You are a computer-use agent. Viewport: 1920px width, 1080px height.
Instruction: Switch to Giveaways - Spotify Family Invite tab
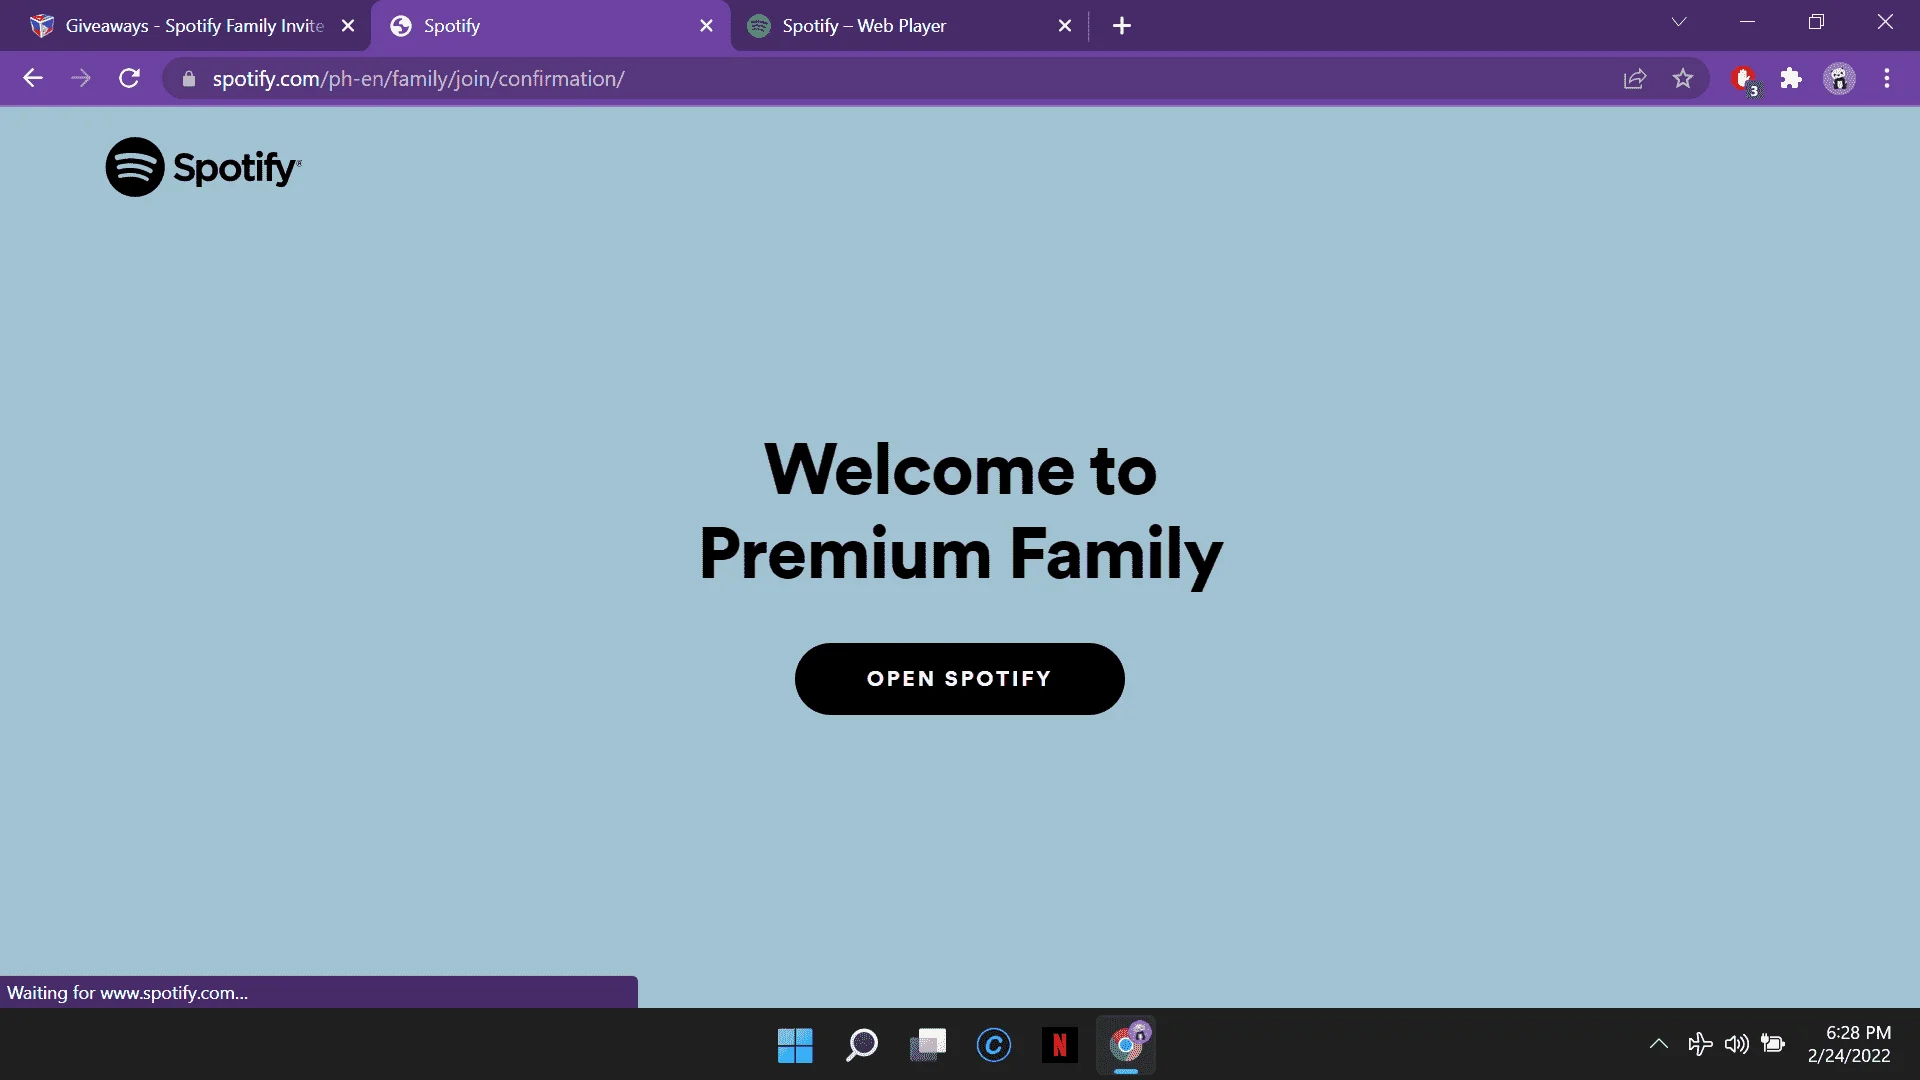pyautogui.click(x=194, y=26)
